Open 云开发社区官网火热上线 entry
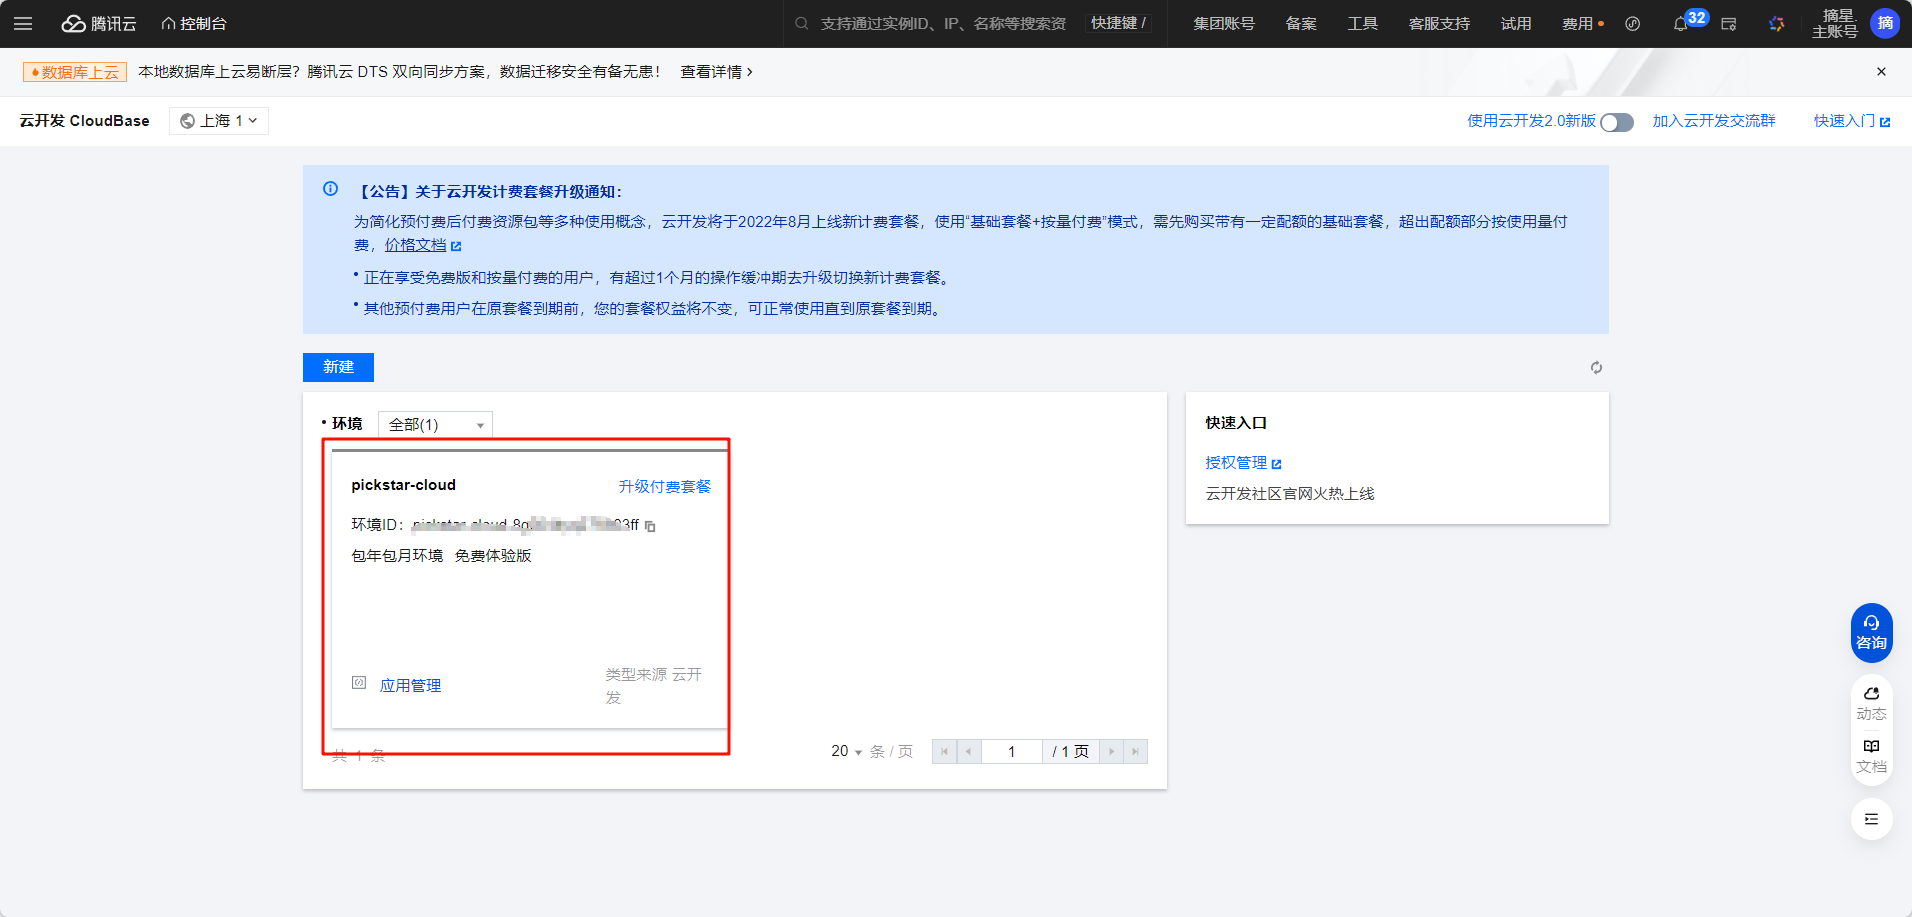 pos(1290,494)
